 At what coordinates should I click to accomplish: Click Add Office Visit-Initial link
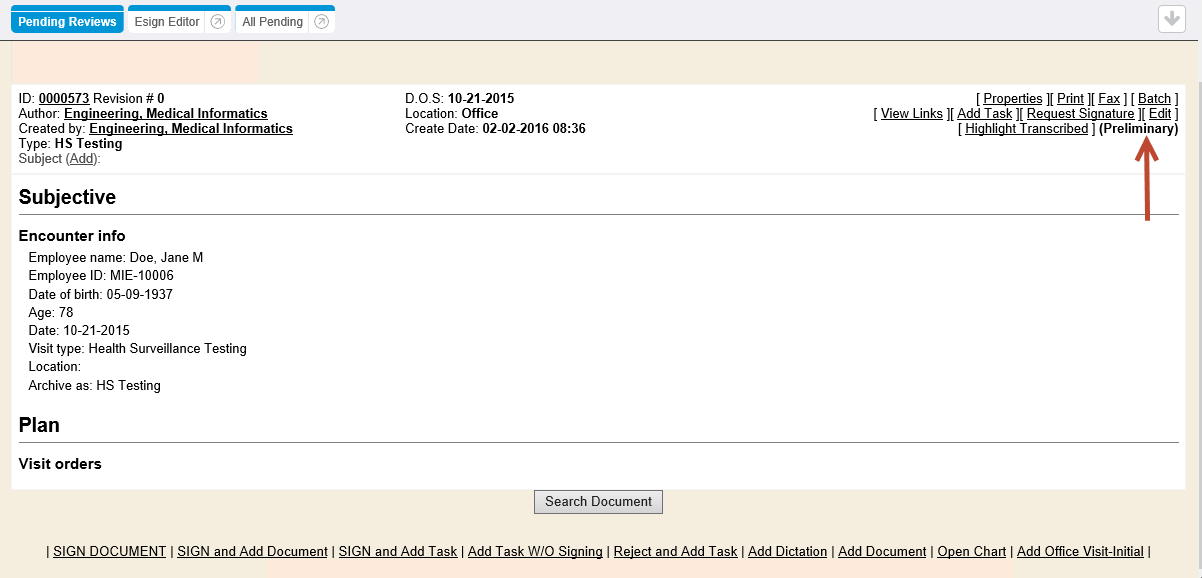click(1080, 552)
